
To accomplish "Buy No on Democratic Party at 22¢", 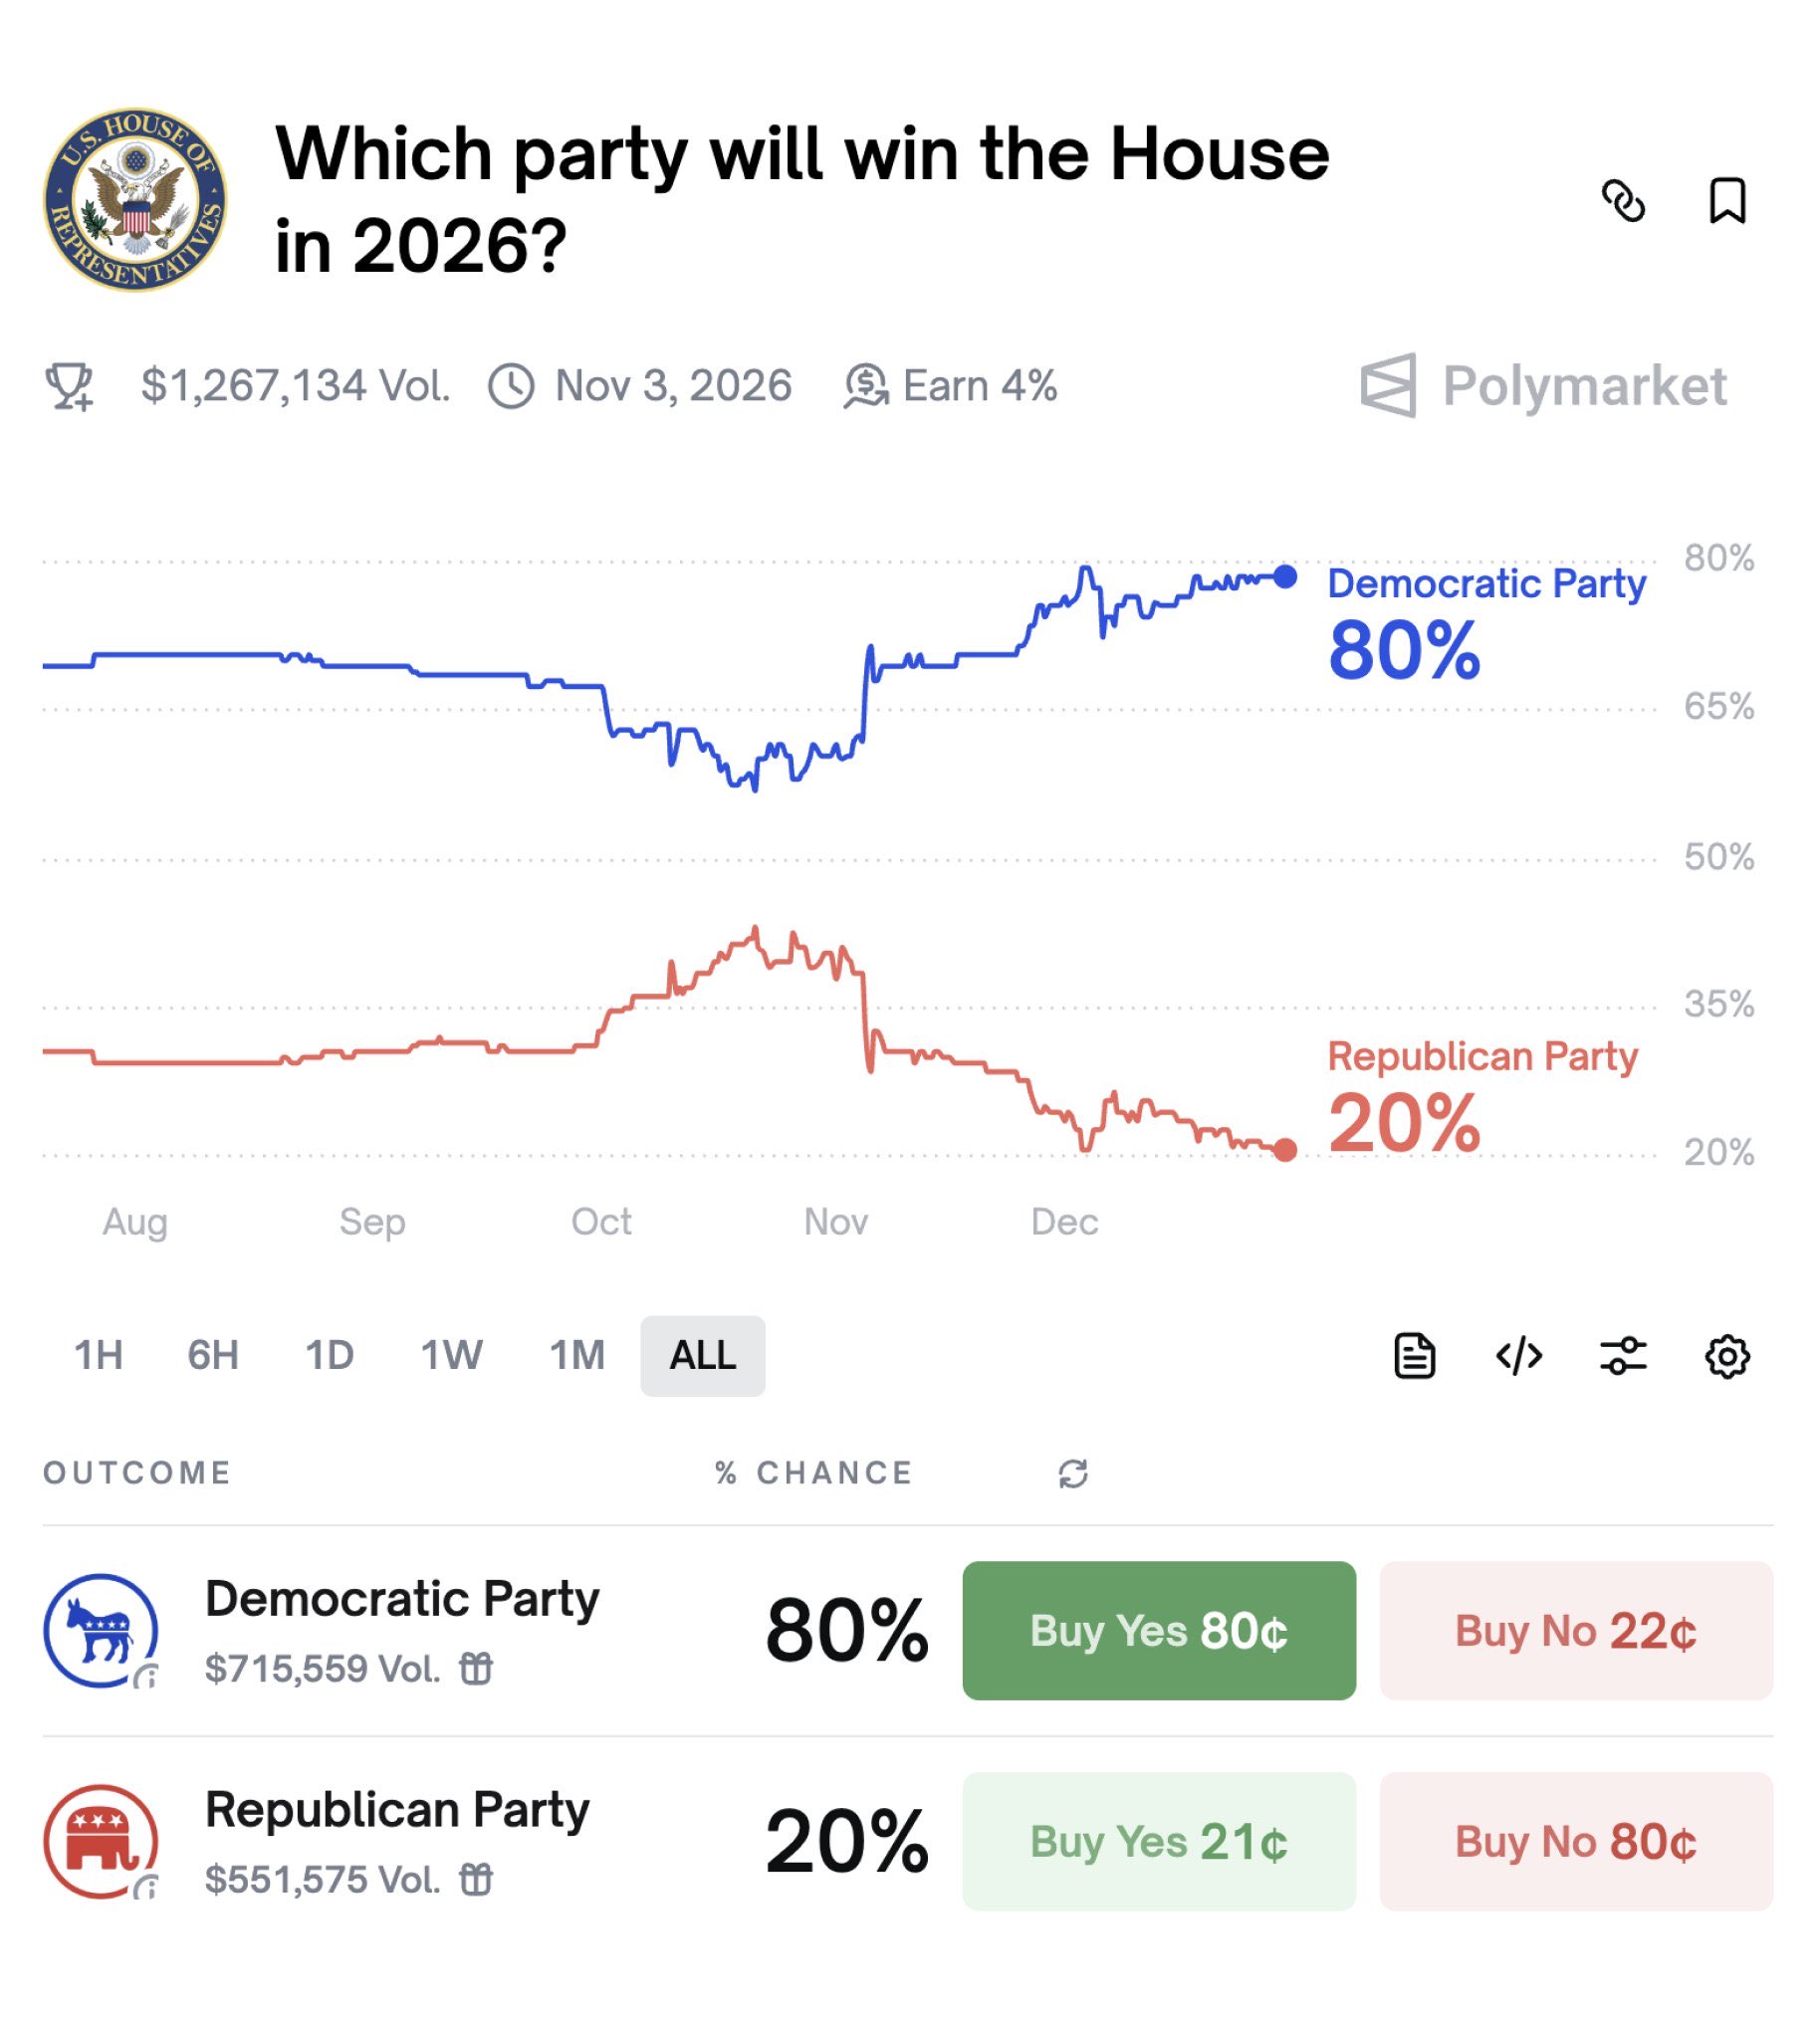I will pos(1576,1631).
